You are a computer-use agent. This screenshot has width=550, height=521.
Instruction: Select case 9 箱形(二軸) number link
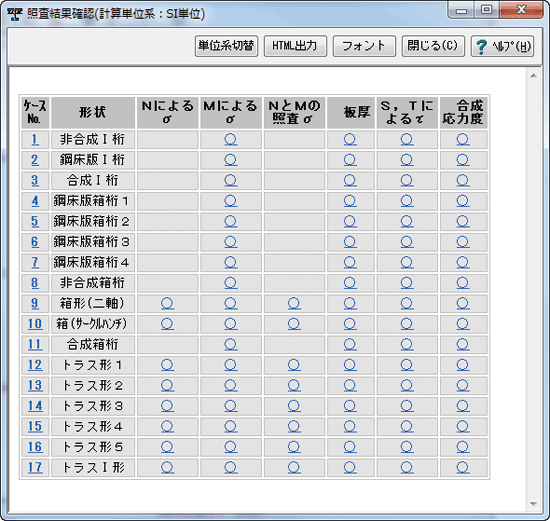pyautogui.click(x=35, y=303)
